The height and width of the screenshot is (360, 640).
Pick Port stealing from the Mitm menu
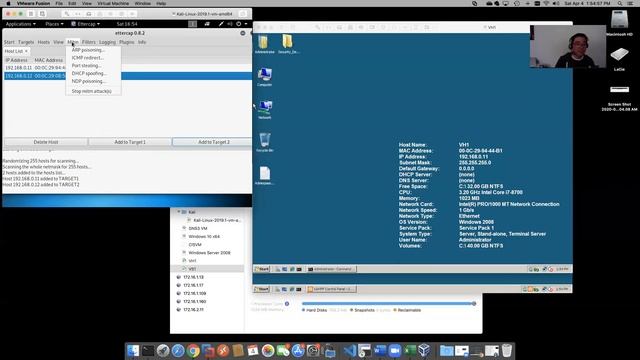pos(86,66)
